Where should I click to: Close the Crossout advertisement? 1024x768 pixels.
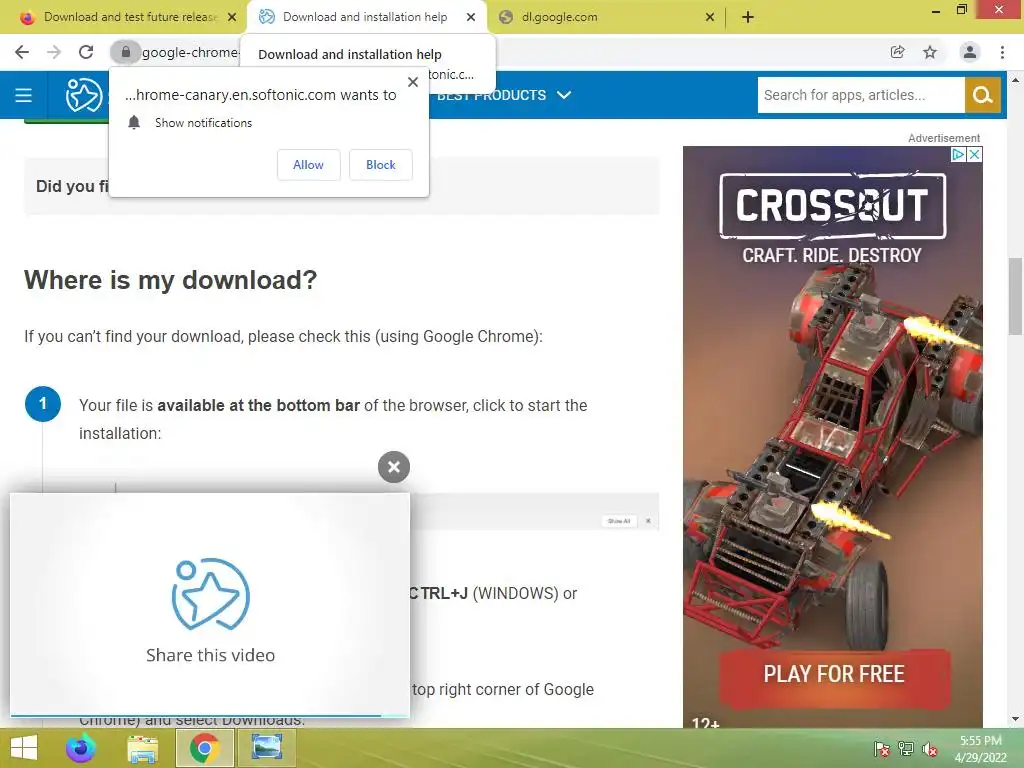point(974,154)
